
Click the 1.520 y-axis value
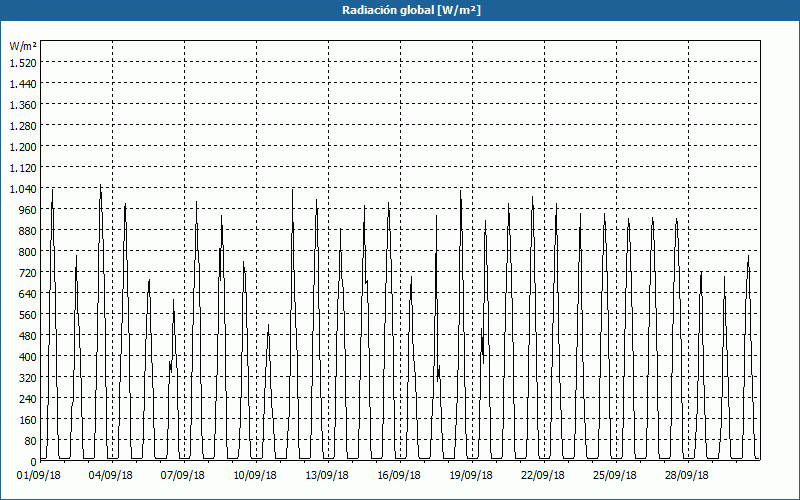tap(23, 63)
